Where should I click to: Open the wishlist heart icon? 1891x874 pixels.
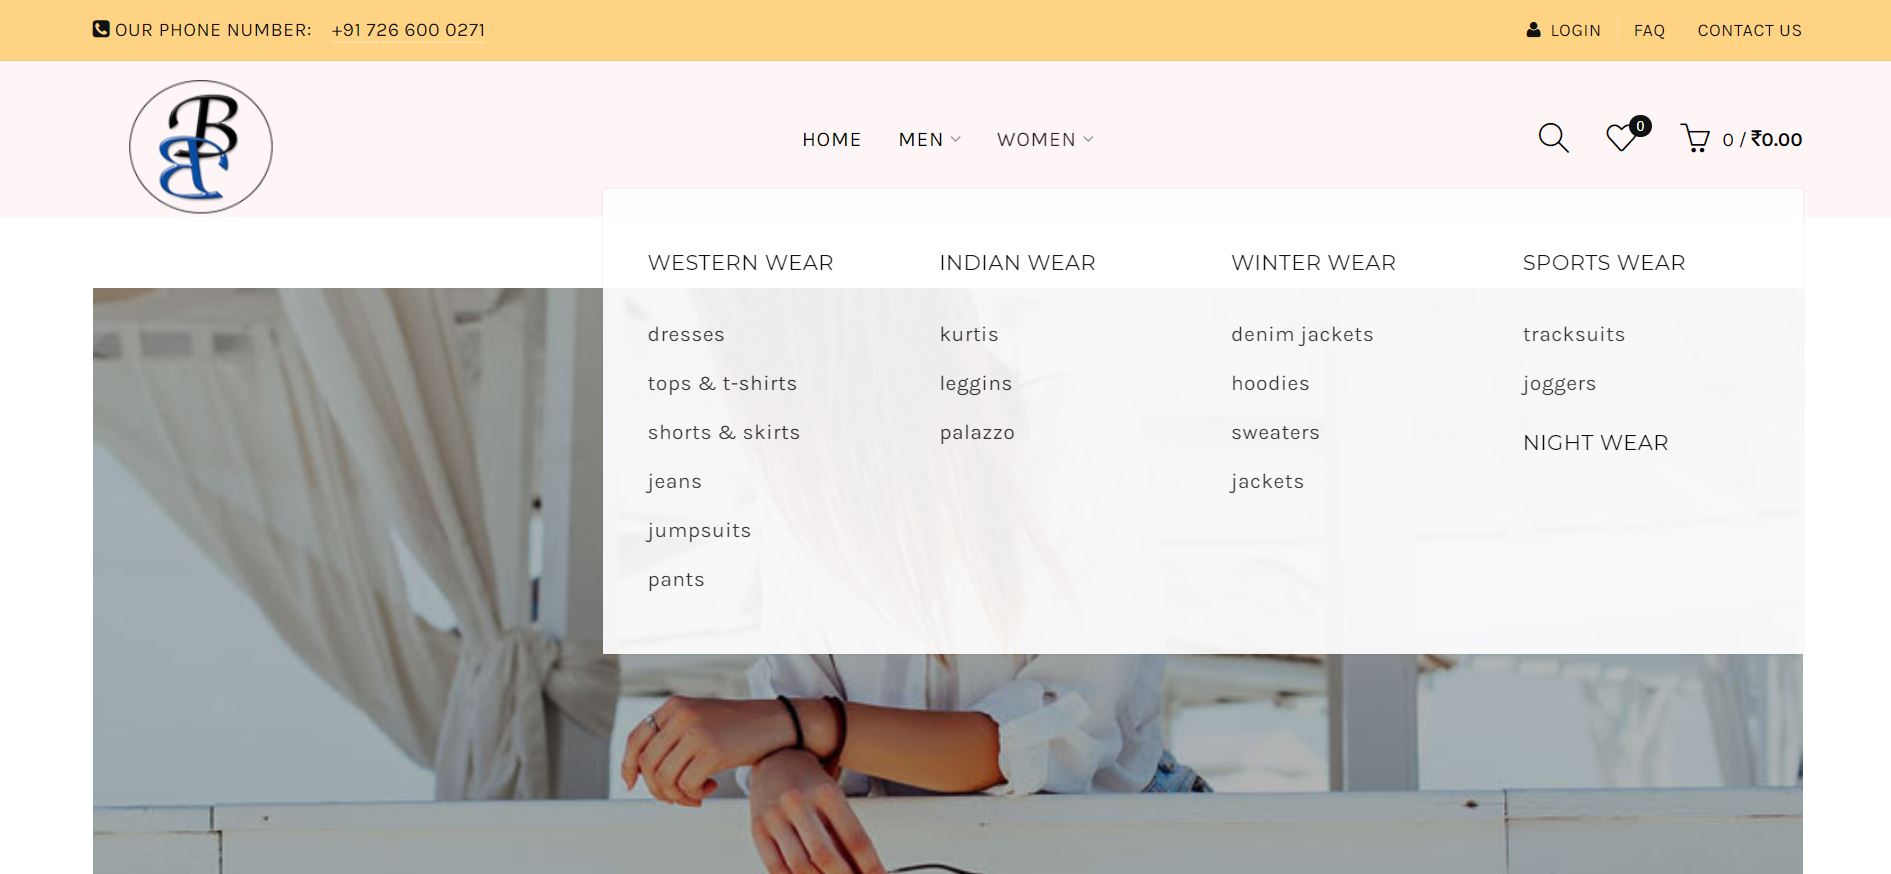[x=1621, y=138]
